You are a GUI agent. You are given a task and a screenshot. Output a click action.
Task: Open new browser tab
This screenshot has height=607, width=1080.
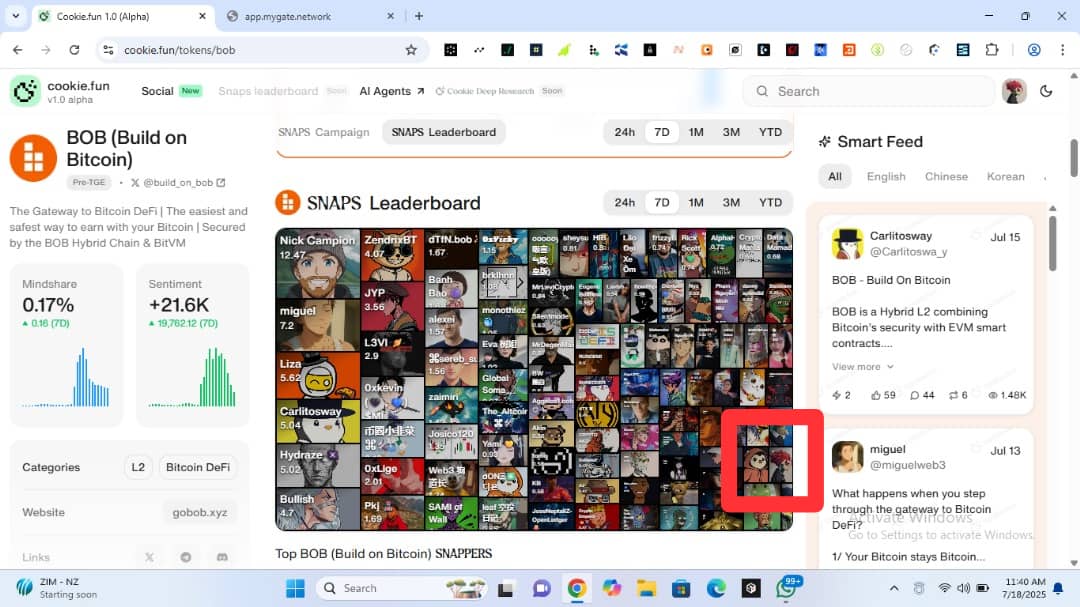tap(419, 16)
